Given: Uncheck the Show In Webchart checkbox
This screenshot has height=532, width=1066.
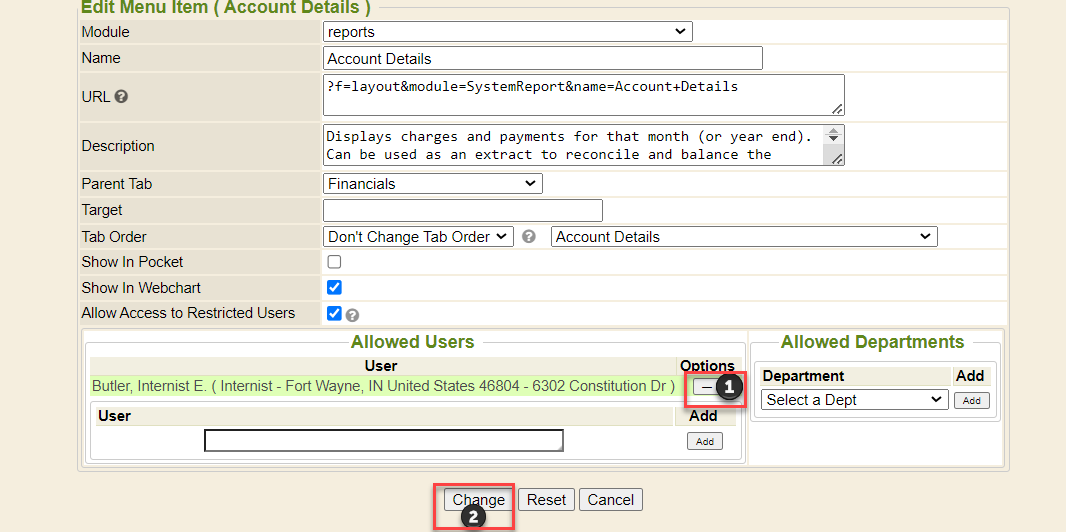Looking at the screenshot, I should pyautogui.click(x=335, y=288).
